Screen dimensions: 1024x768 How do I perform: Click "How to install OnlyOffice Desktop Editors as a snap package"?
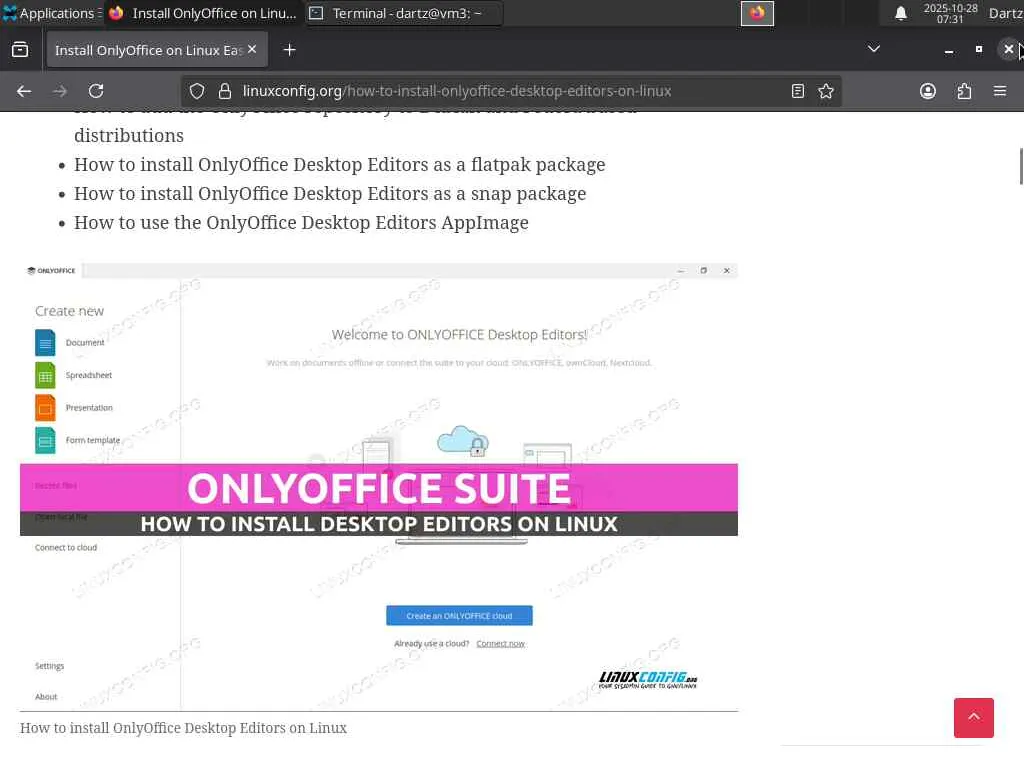[330, 194]
